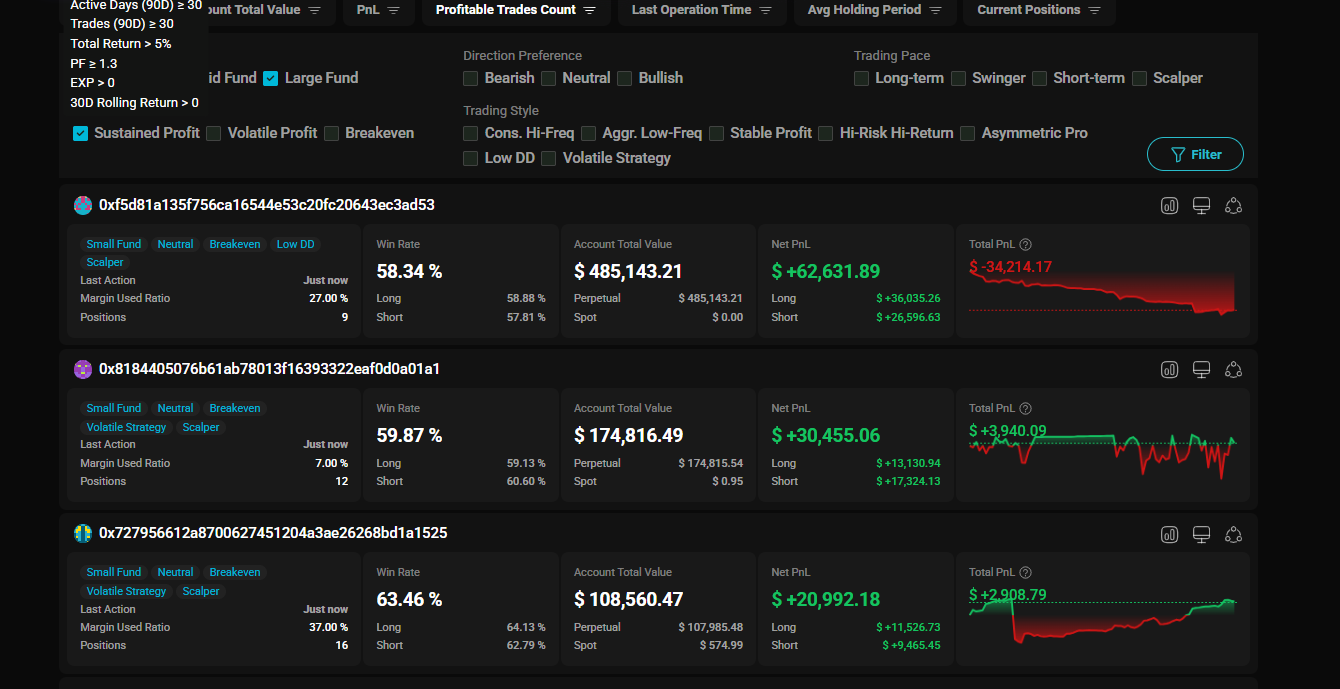Click bar chart icon for address 0xf5d81a135f…
The width and height of the screenshot is (1340, 689).
(x=1169, y=206)
